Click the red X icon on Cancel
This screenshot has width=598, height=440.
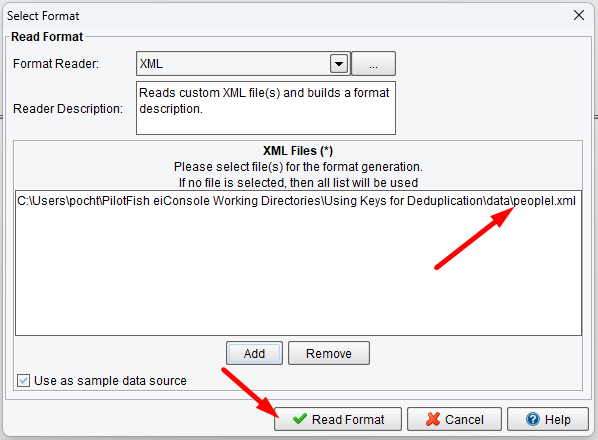click(x=433, y=419)
